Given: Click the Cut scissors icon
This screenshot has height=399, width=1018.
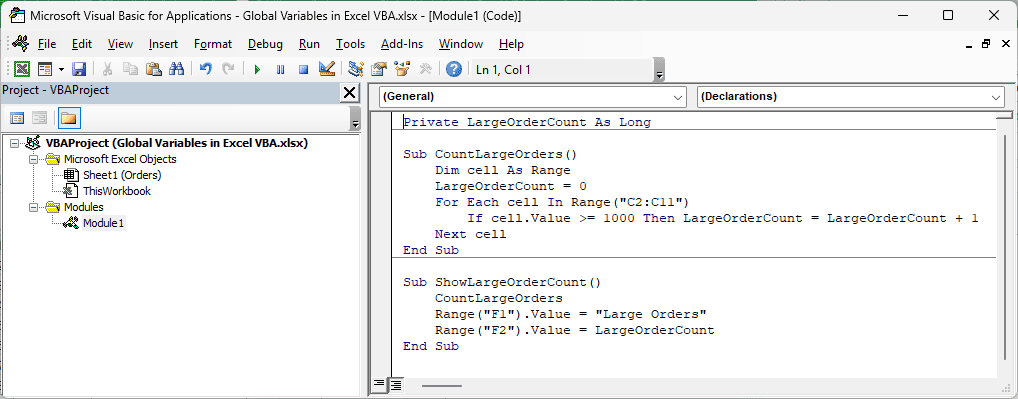Looking at the screenshot, I should tap(108, 69).
